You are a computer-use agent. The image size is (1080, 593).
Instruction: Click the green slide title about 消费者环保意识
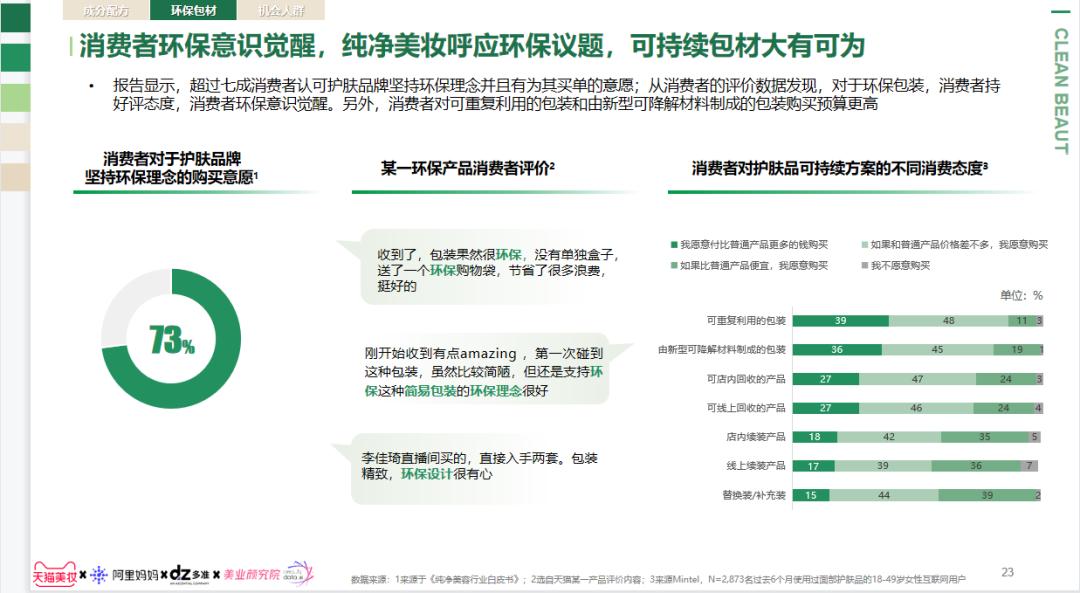pos(400,45)
